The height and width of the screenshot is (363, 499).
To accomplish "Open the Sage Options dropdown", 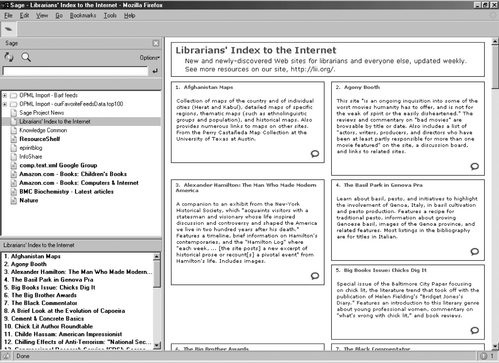I will coord(149,58).
